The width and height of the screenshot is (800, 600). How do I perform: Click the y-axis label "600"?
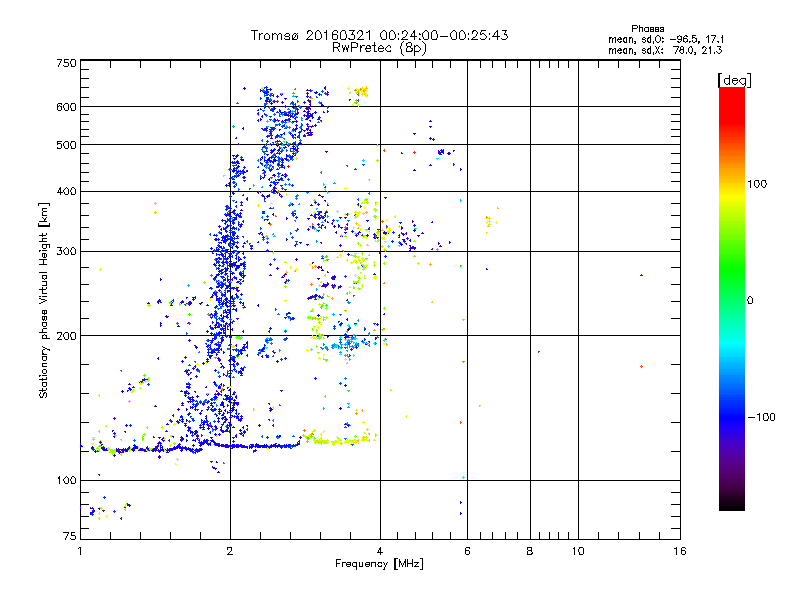[x=66, y=107]
